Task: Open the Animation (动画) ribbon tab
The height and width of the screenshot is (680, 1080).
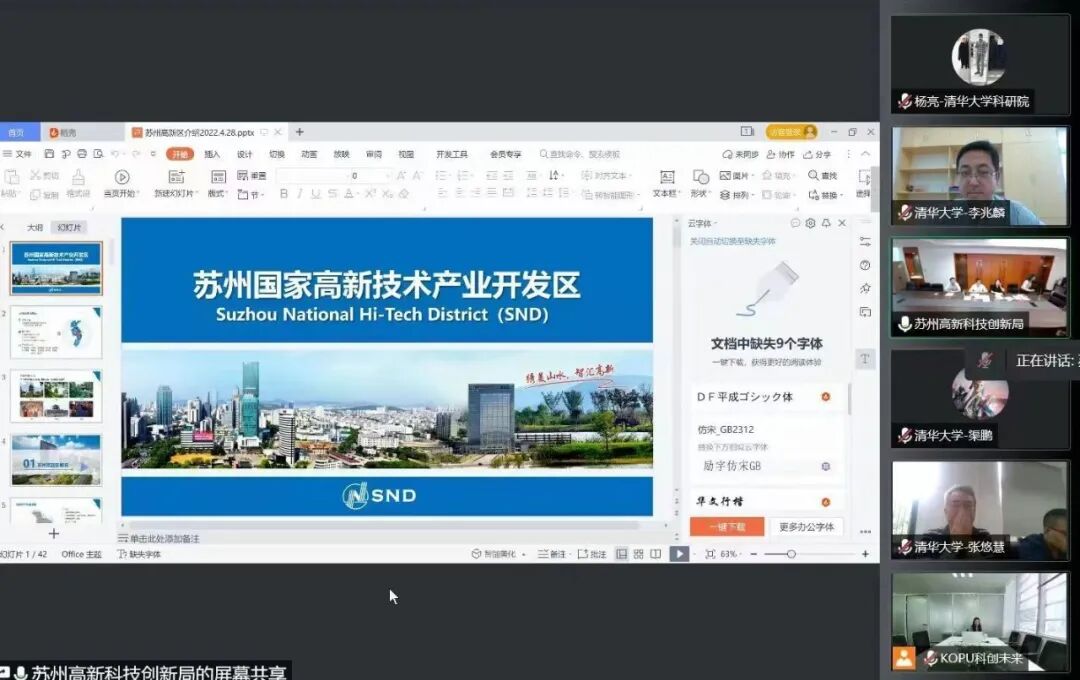Action: click(309, 154)
